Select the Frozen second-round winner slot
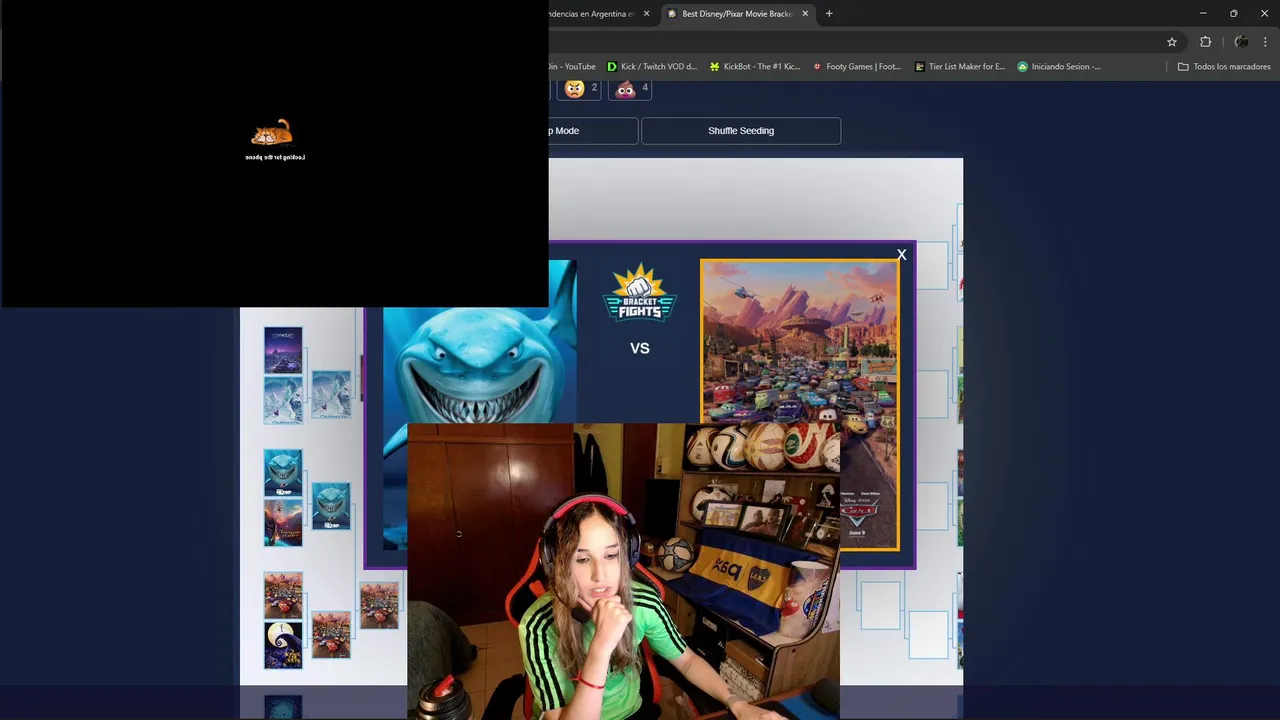This screenshot has width=1280, height=720. click(x=331, y=394)
